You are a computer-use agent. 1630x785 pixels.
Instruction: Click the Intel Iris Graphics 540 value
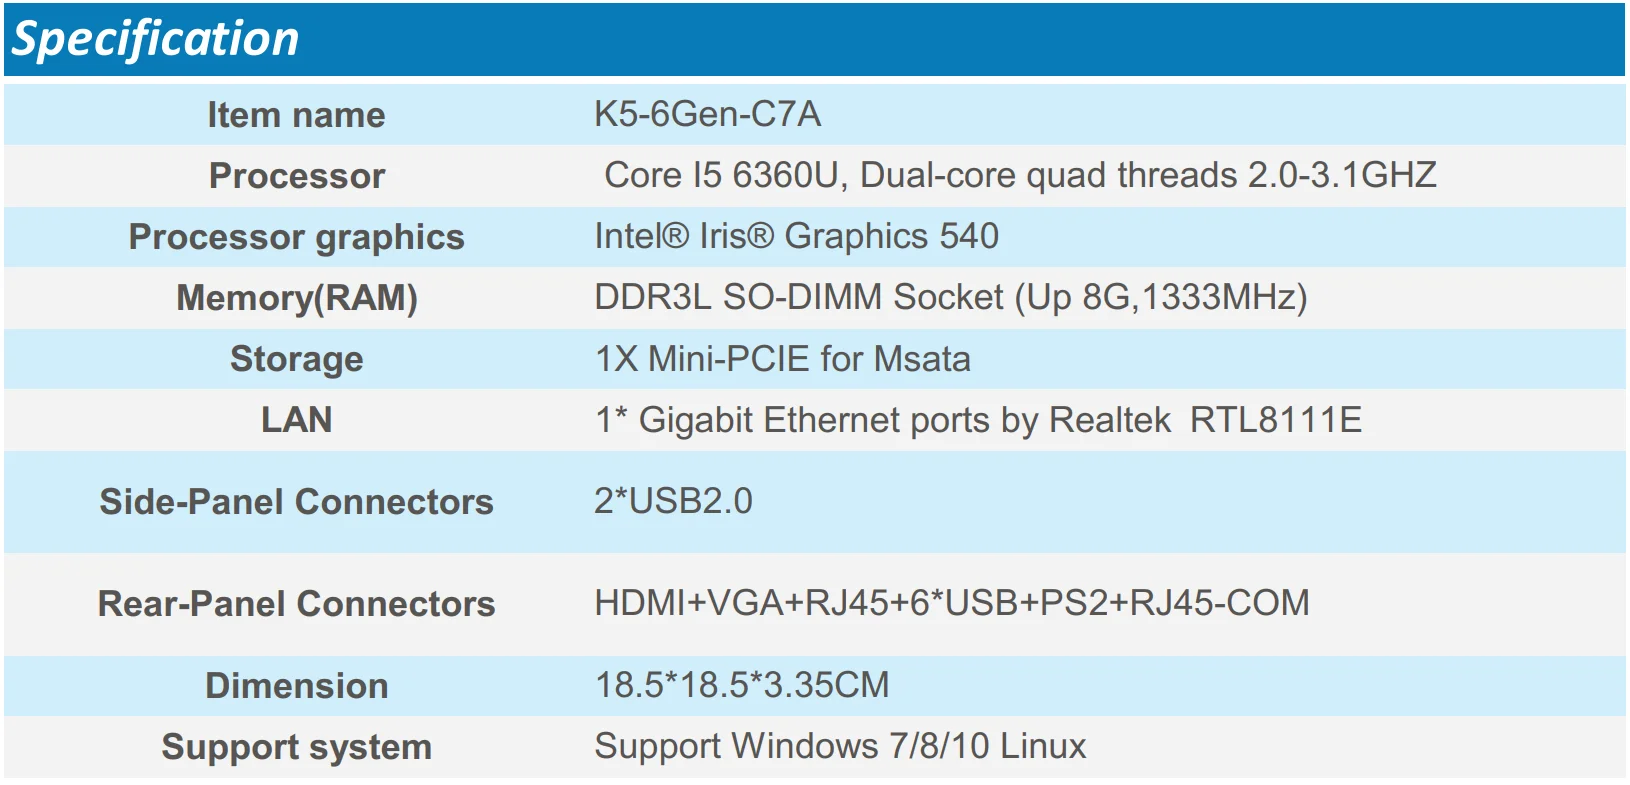tap(796, 236)
